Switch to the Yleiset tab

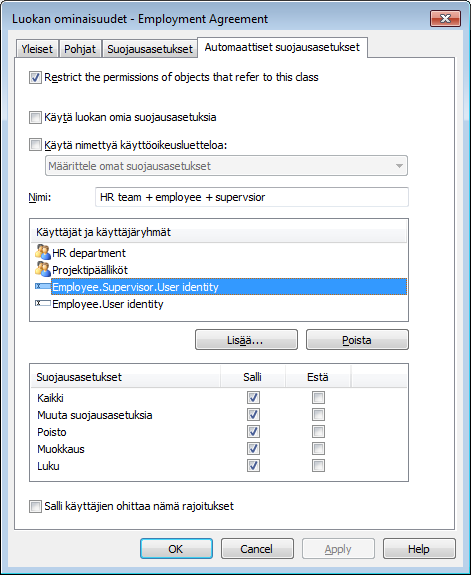coord(37,49)
